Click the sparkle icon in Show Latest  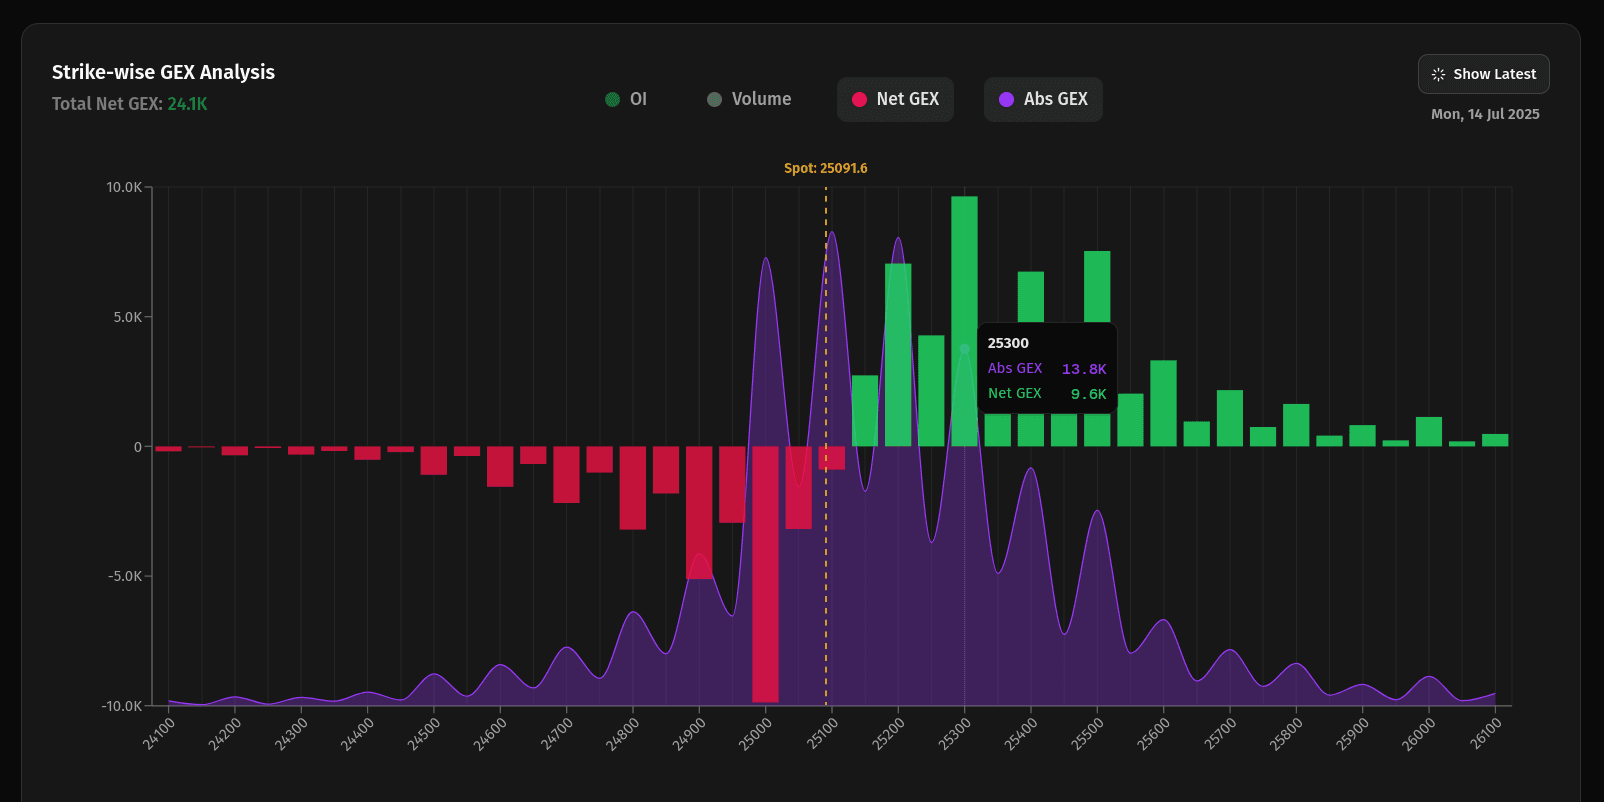pos(1438,74)
